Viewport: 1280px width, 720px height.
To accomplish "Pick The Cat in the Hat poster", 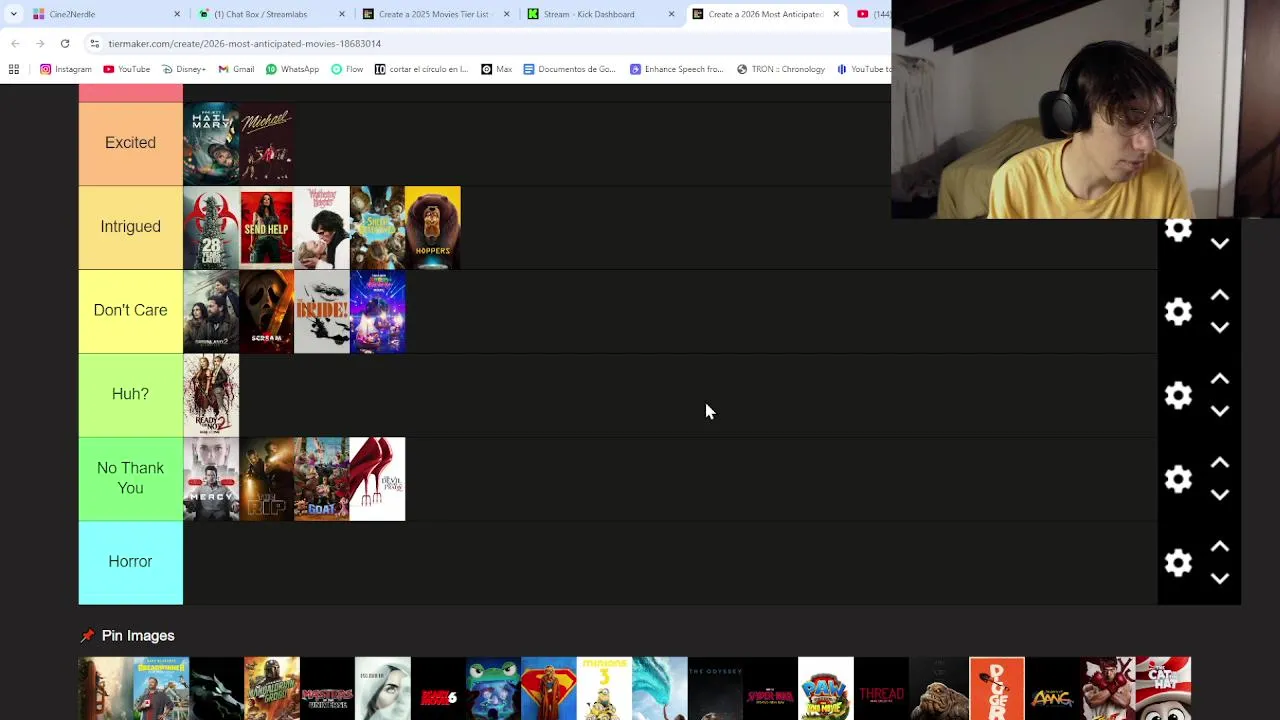I will (1163, 689).
